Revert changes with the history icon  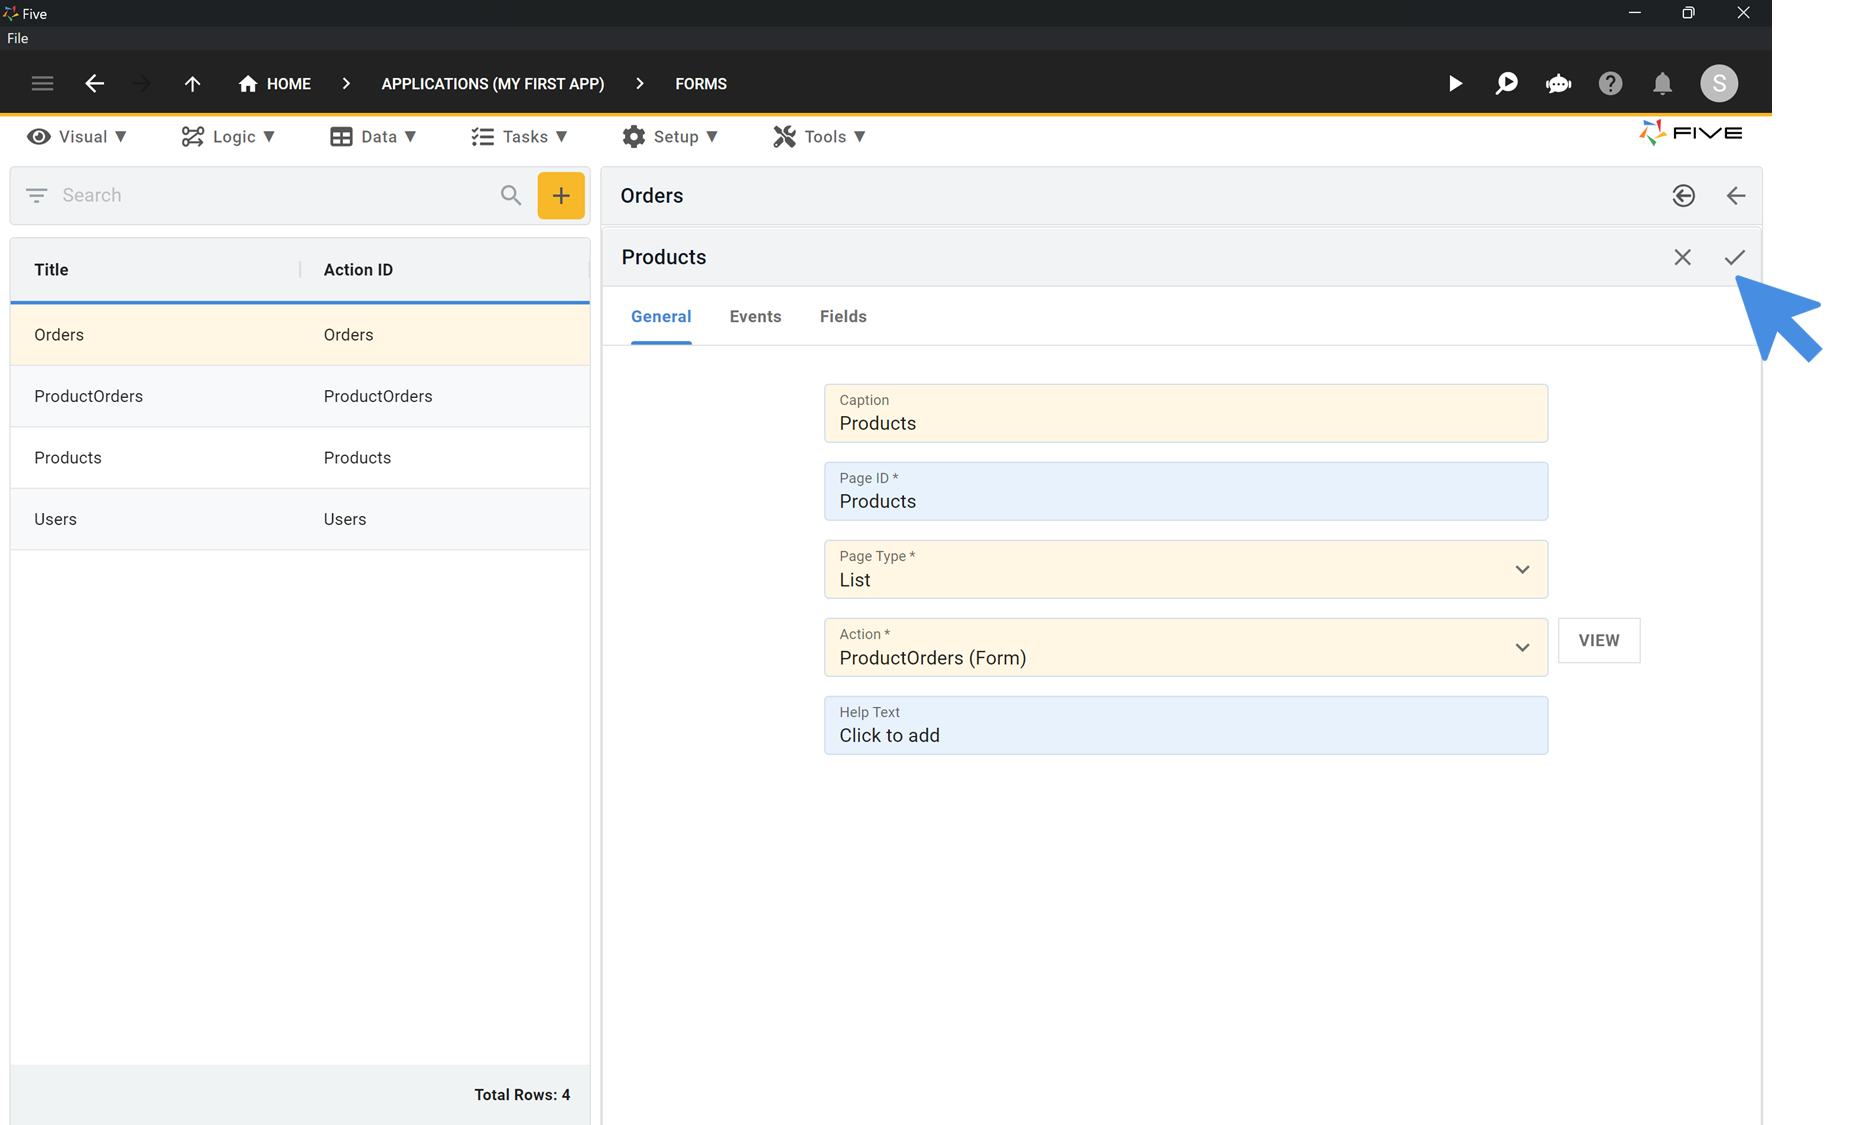click(x=1684, y=195)
